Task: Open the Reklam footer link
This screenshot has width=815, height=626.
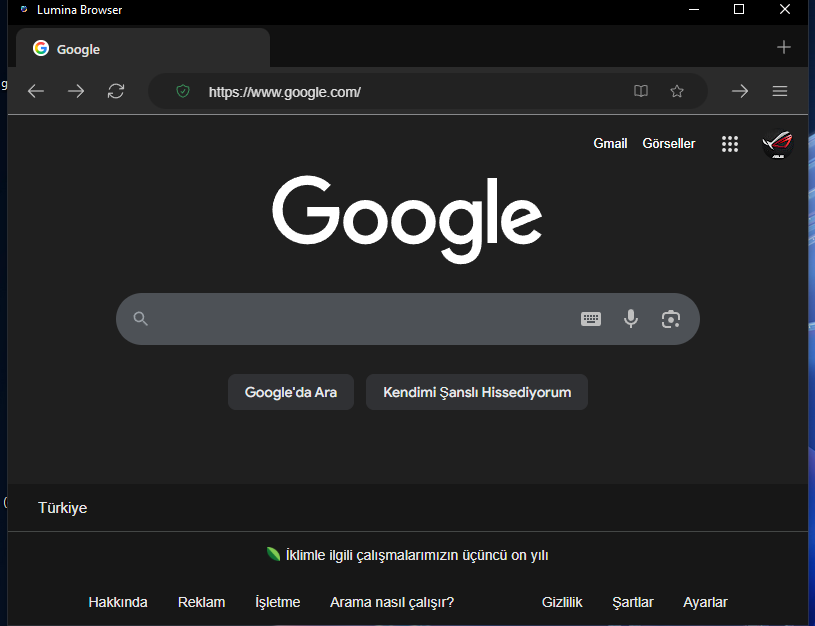Action: (201, 602)
